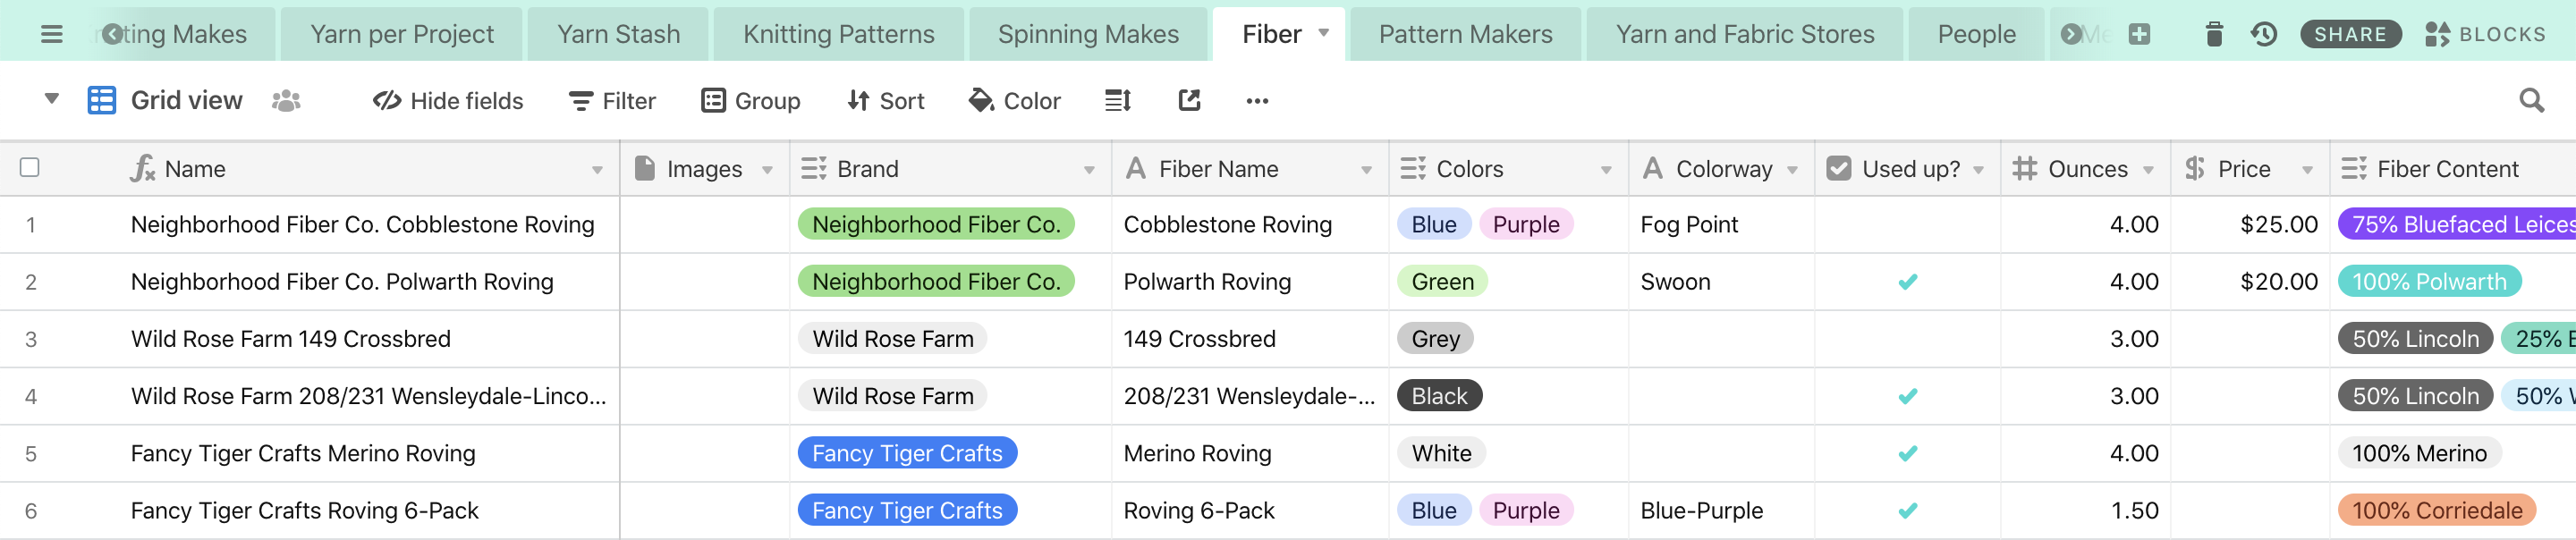Open the trash bin icon
The image size is (2576, 540).
coord(2214,34)
